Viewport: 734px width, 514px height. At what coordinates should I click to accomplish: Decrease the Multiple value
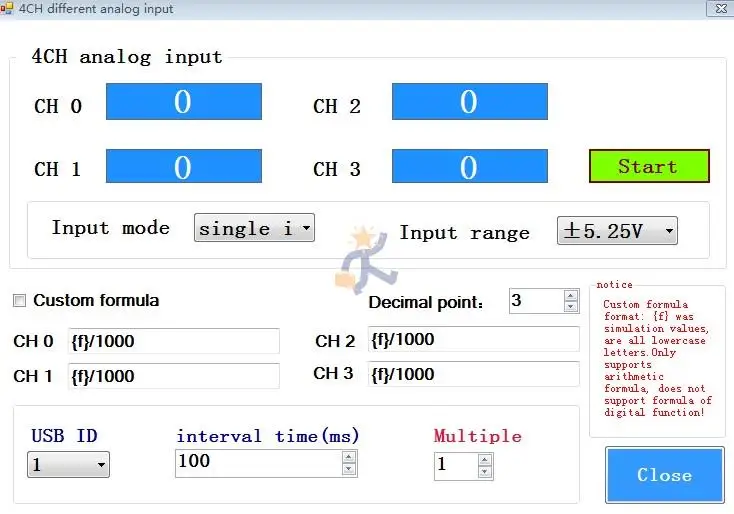click(x=484, y=472)
